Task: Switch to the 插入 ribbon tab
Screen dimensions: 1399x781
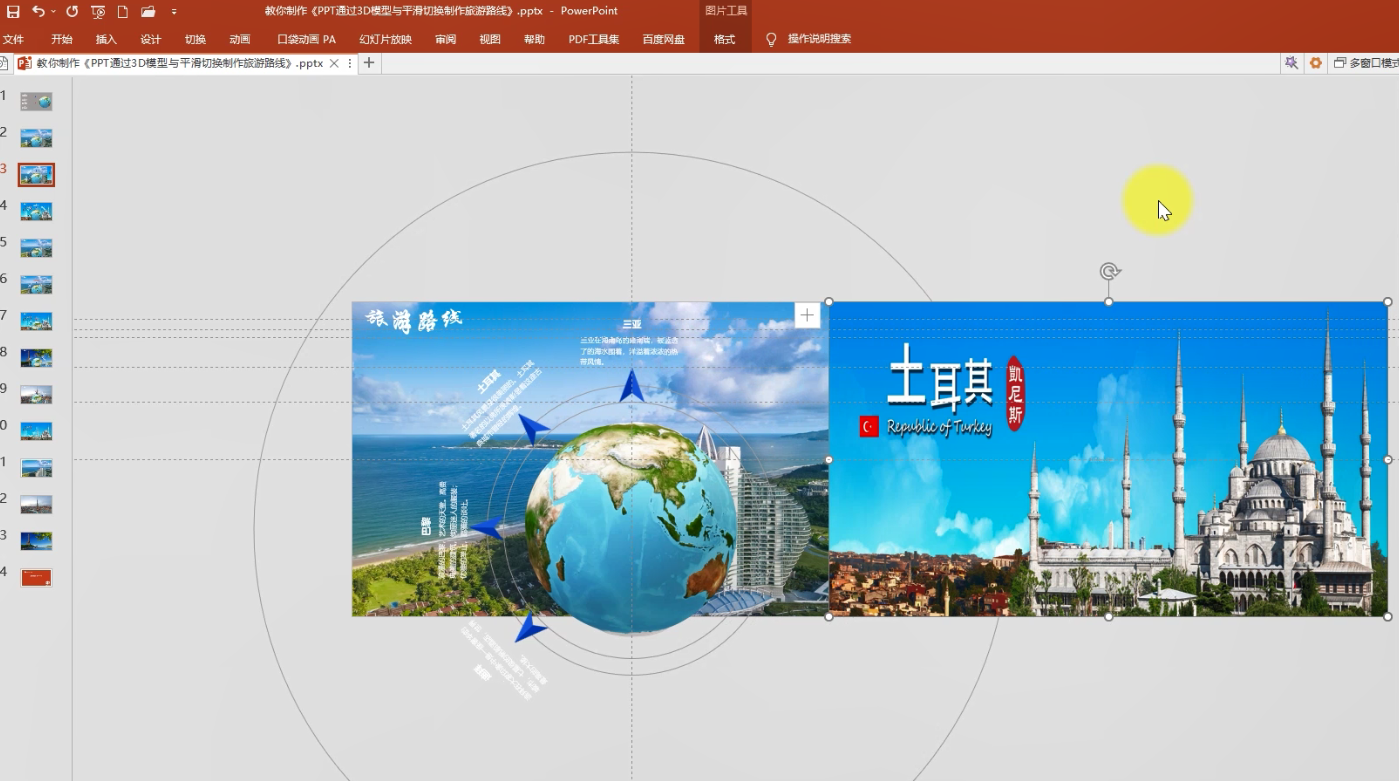Action: coord(106,39)
